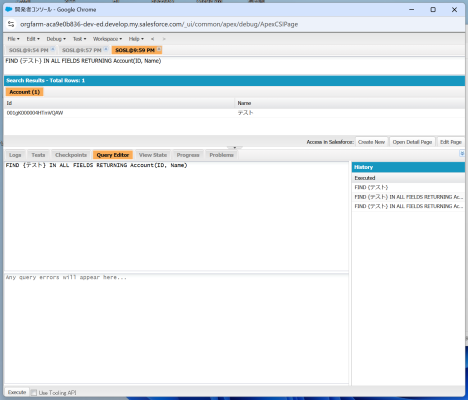Click the URL in the address bar
Viewport: 468px width, 400px height.
[x=159, y=24]
